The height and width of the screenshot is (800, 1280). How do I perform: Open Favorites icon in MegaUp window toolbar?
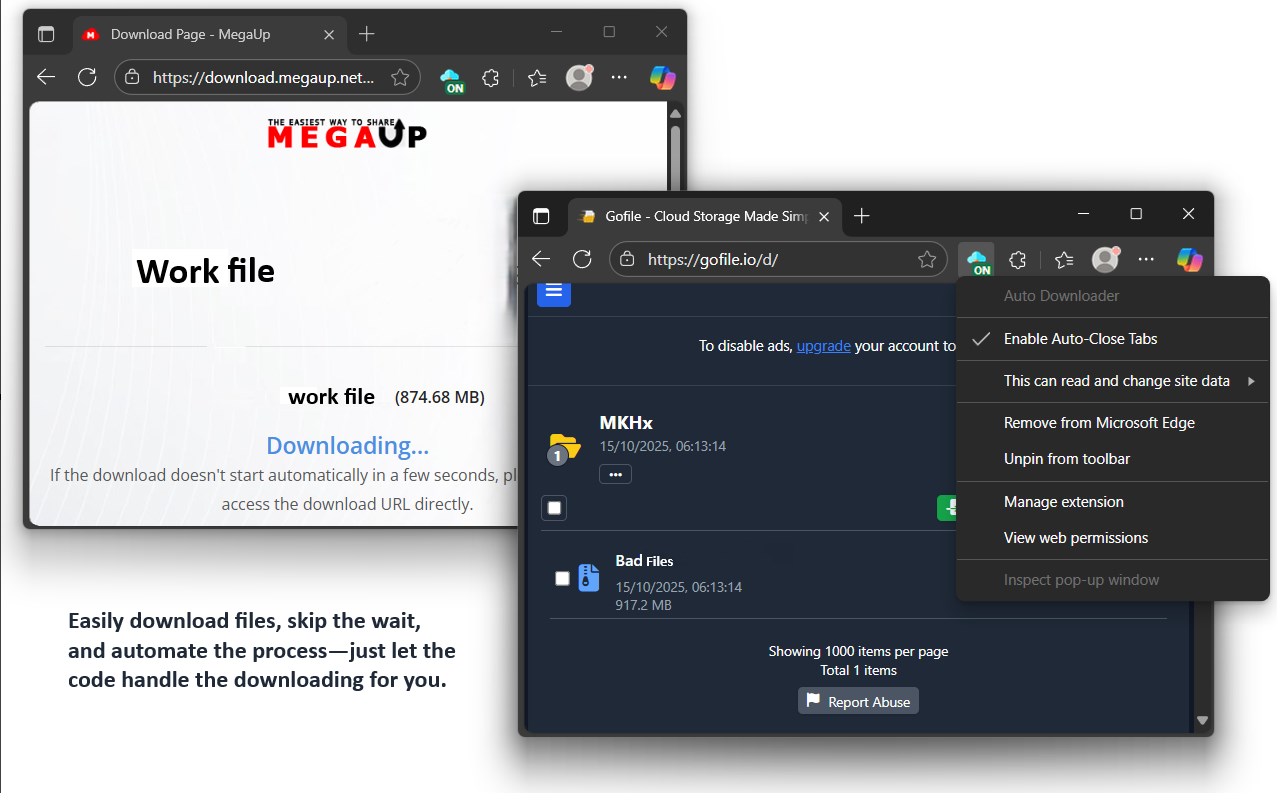click(x=537, y=77)
